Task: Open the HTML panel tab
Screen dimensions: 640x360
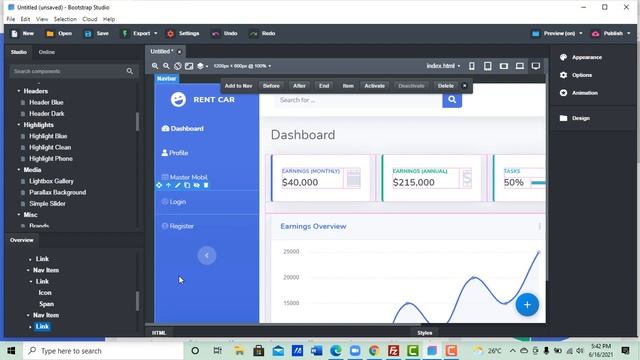Action: (x=159, y=333)
